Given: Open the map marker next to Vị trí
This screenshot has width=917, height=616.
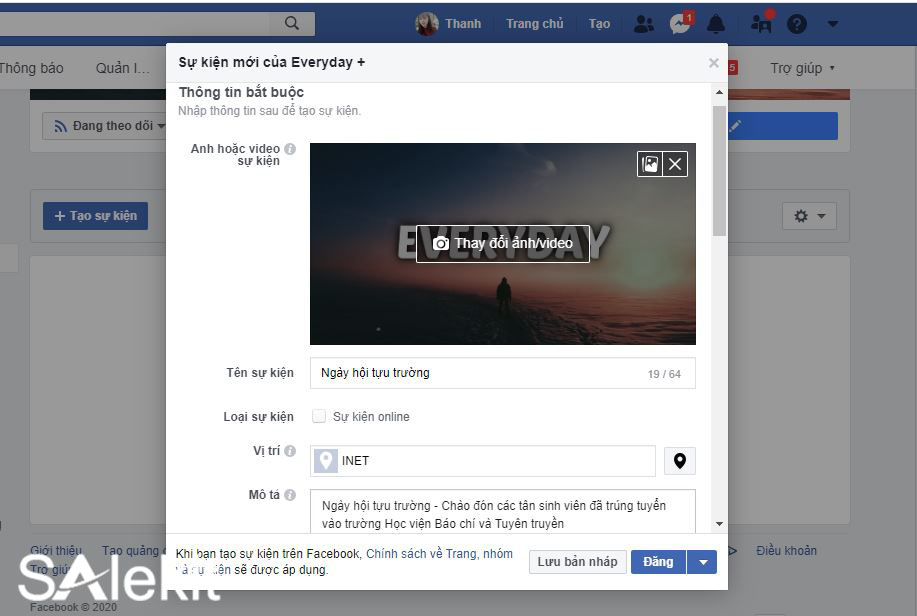Looking at the screenshot, I should click(x=679, y=460).
